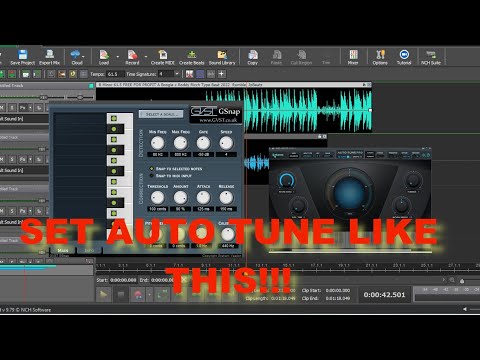Click the Stop transport button
This screenshot has width=480, height=360.
click(x=121, y=295)
